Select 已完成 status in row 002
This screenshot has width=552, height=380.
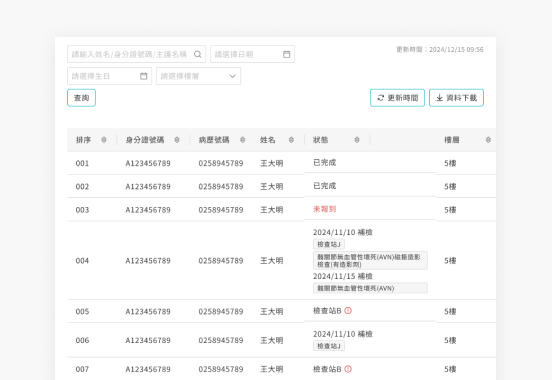pos(325,186)
